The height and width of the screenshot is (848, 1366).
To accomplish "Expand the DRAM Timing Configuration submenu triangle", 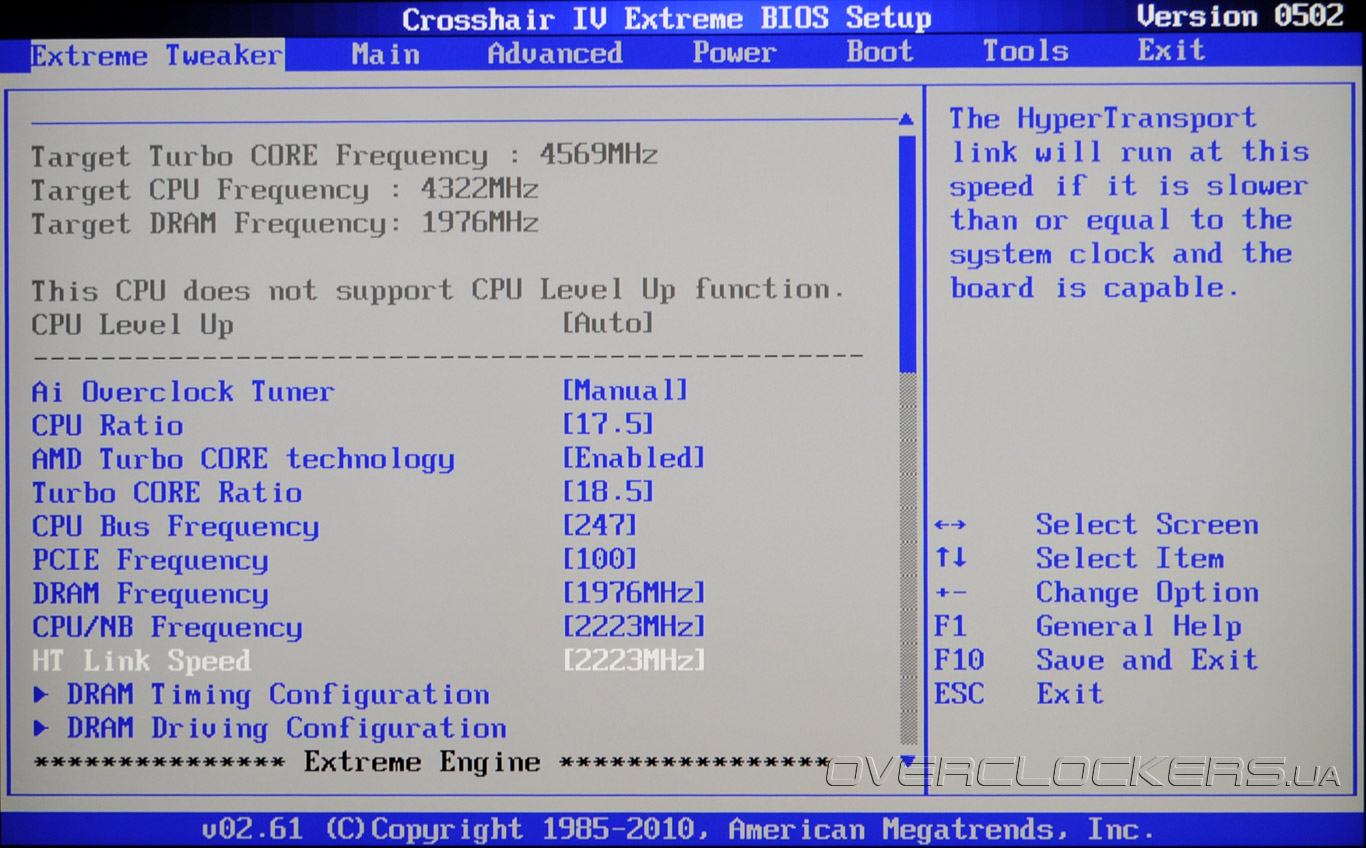I will click(x=41, y=694).
